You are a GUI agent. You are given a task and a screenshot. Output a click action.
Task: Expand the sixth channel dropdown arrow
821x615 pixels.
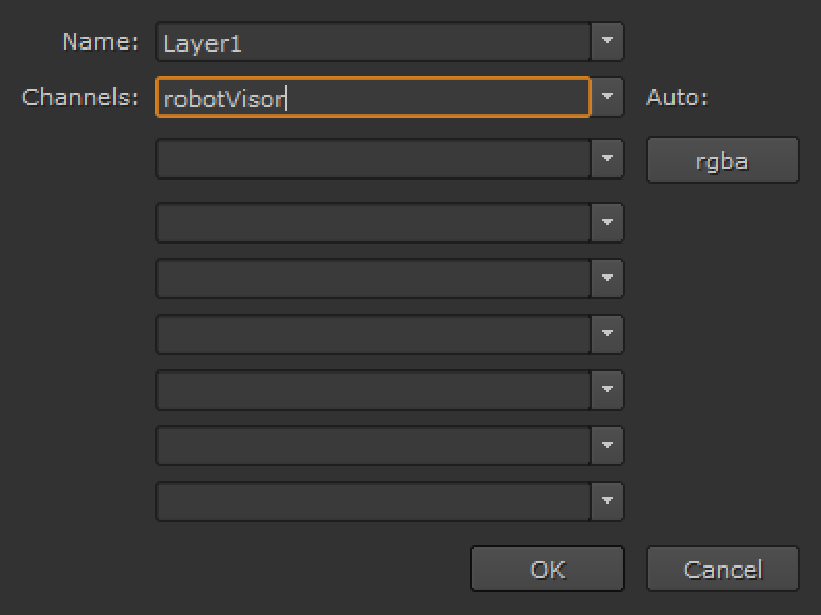pyautogui.click(x=607, y=390)
